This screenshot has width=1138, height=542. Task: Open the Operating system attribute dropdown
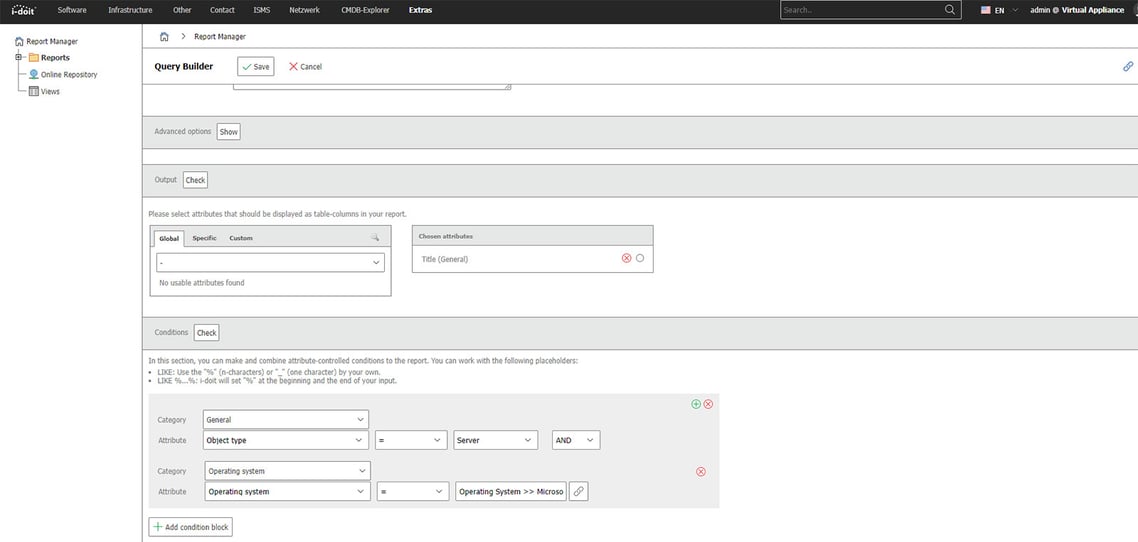click(x=287, y=491)
